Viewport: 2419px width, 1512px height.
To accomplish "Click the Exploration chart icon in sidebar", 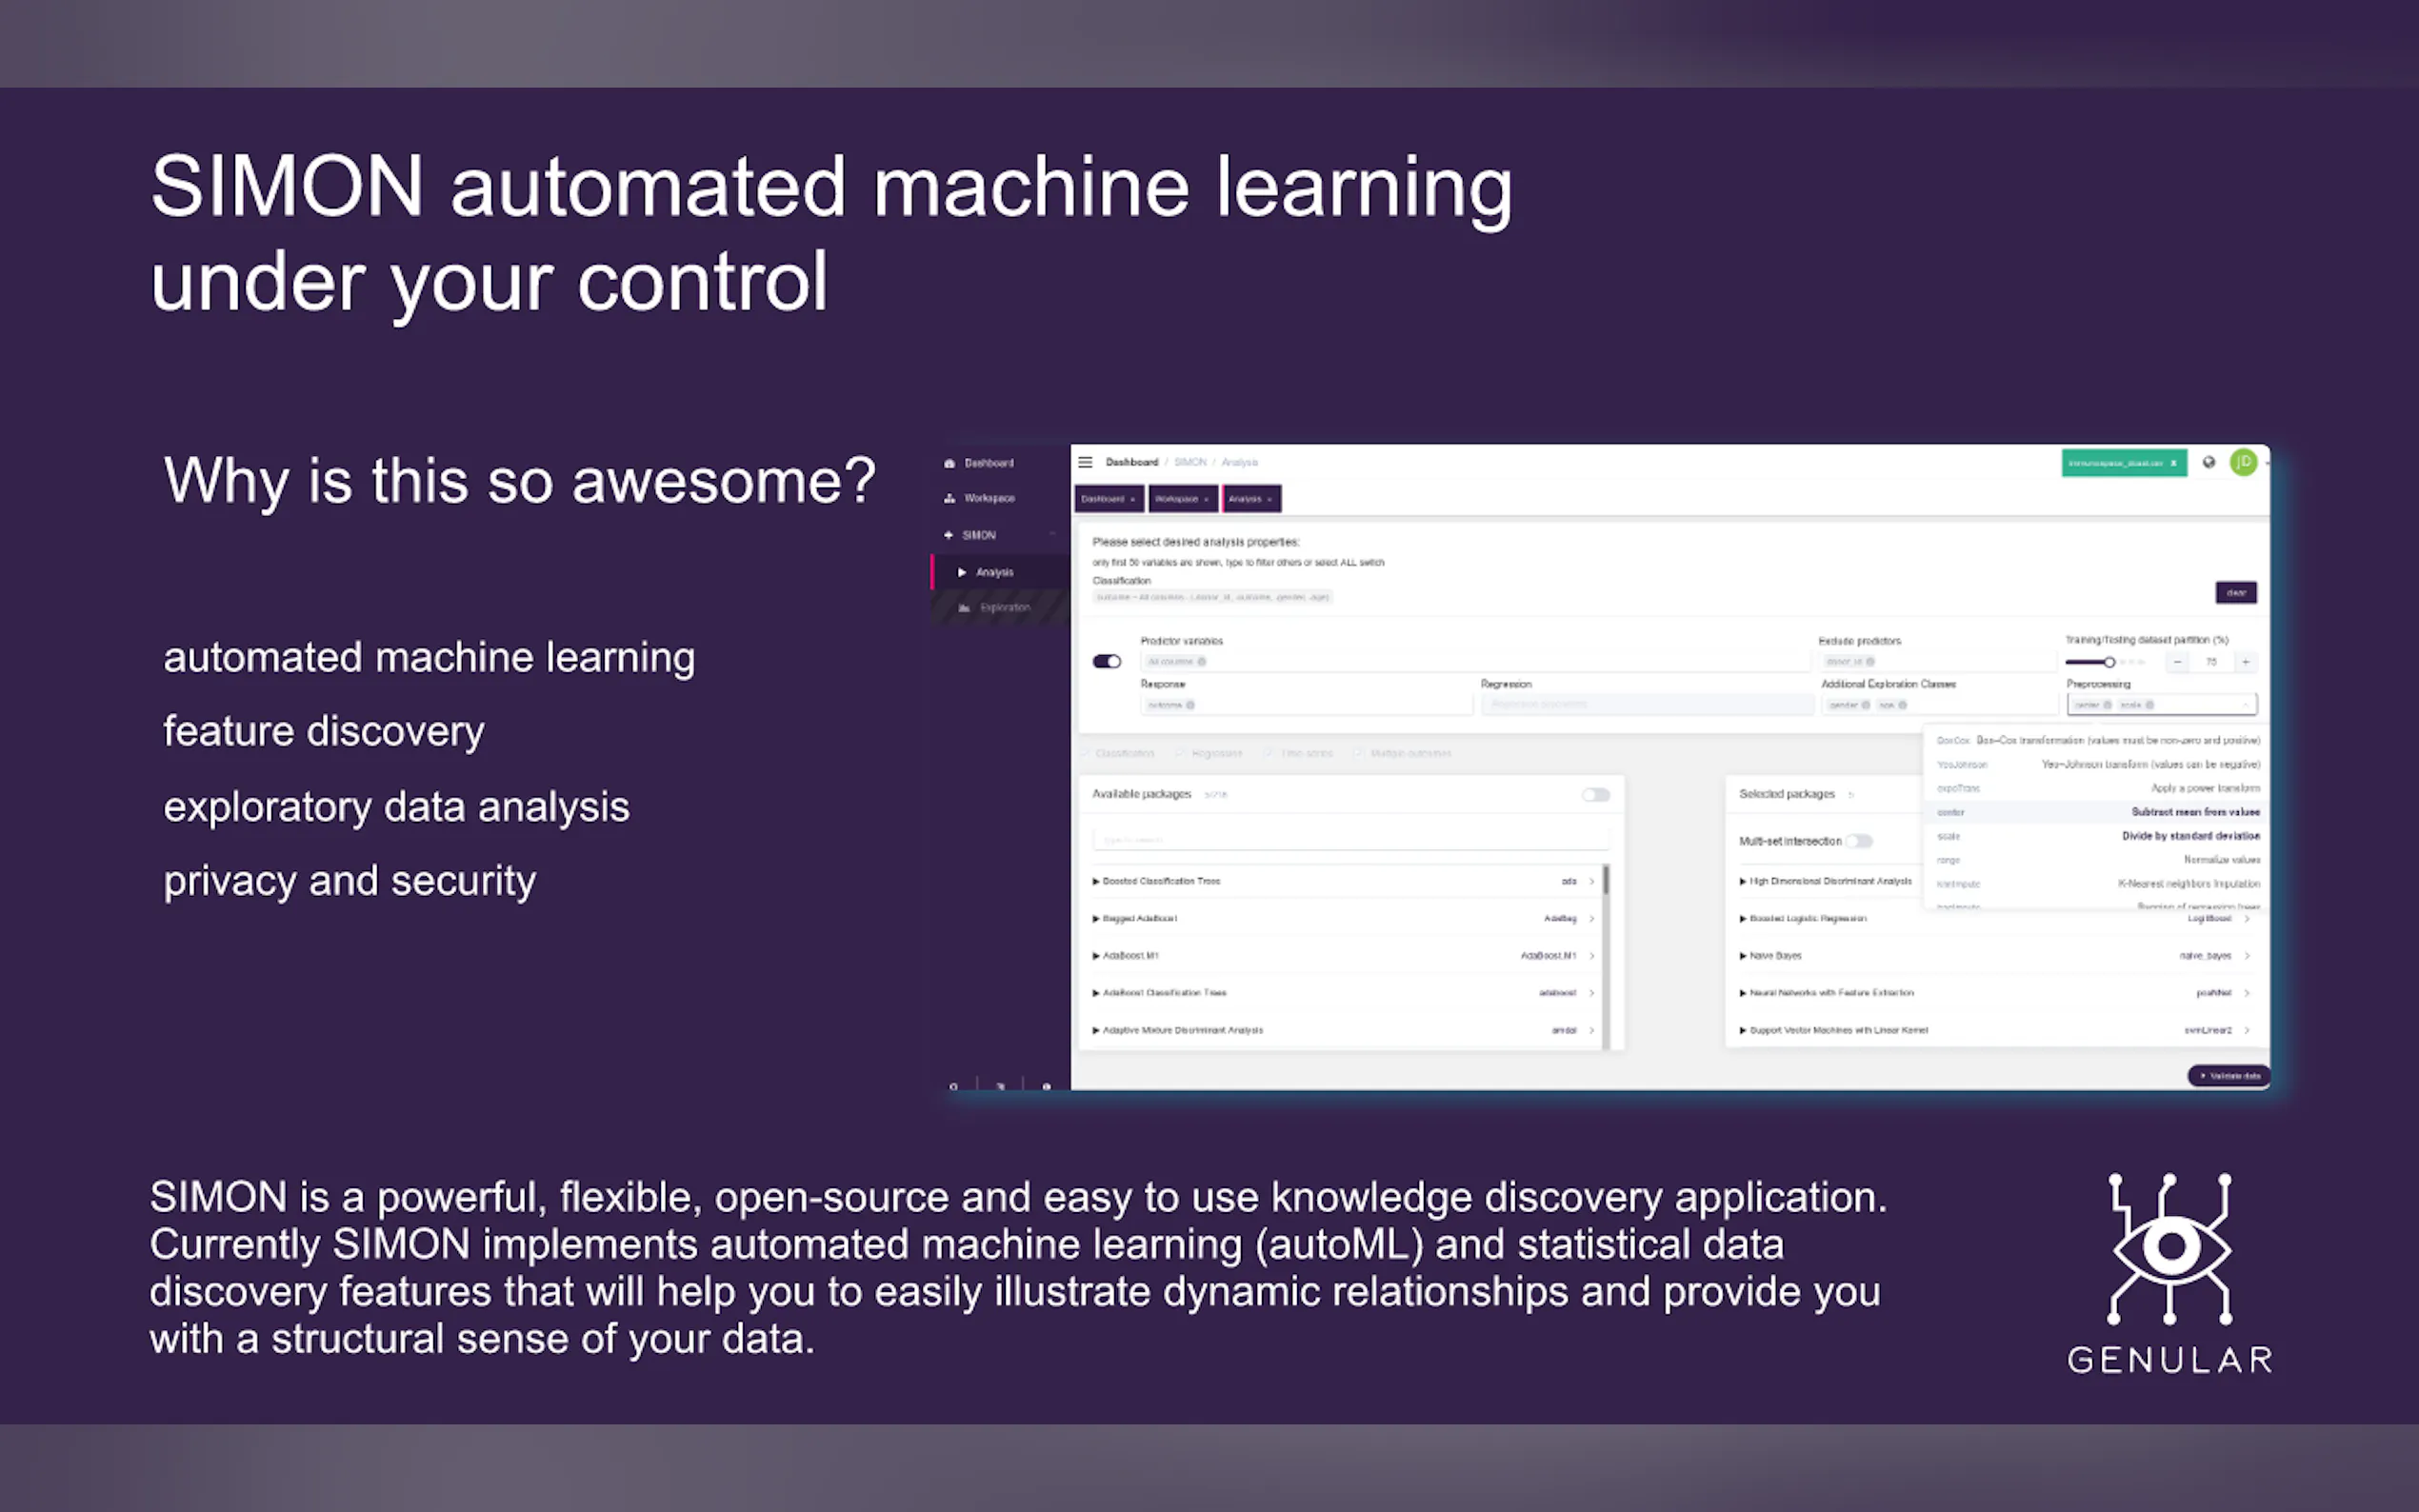I will tap(964, 608).
